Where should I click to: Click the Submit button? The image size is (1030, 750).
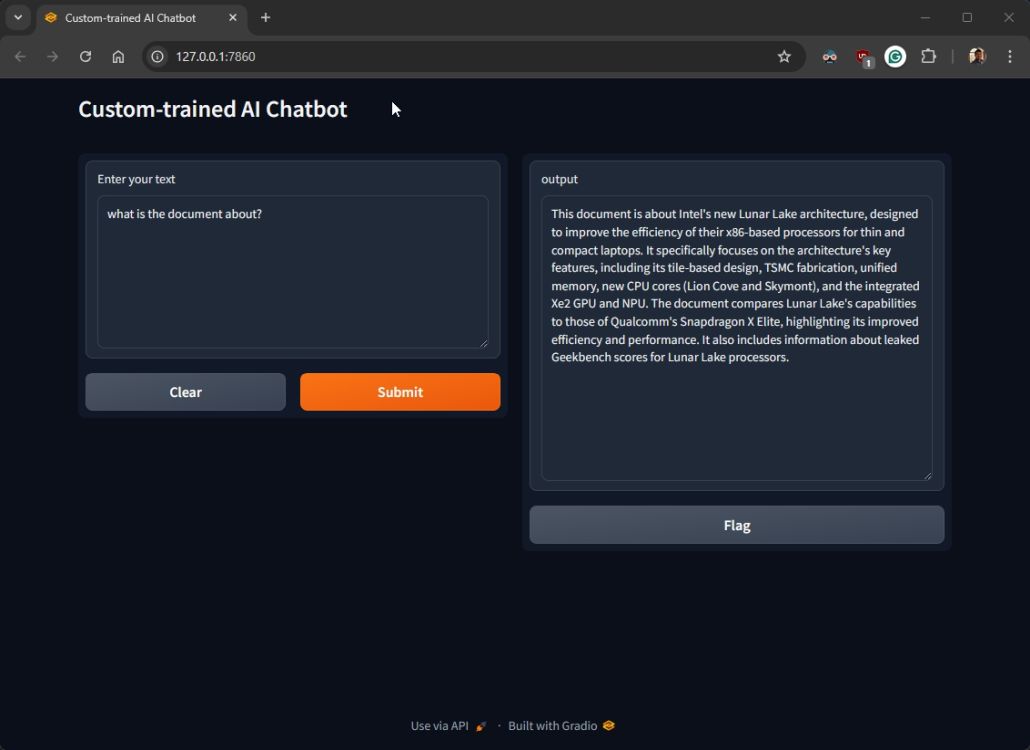399,391
